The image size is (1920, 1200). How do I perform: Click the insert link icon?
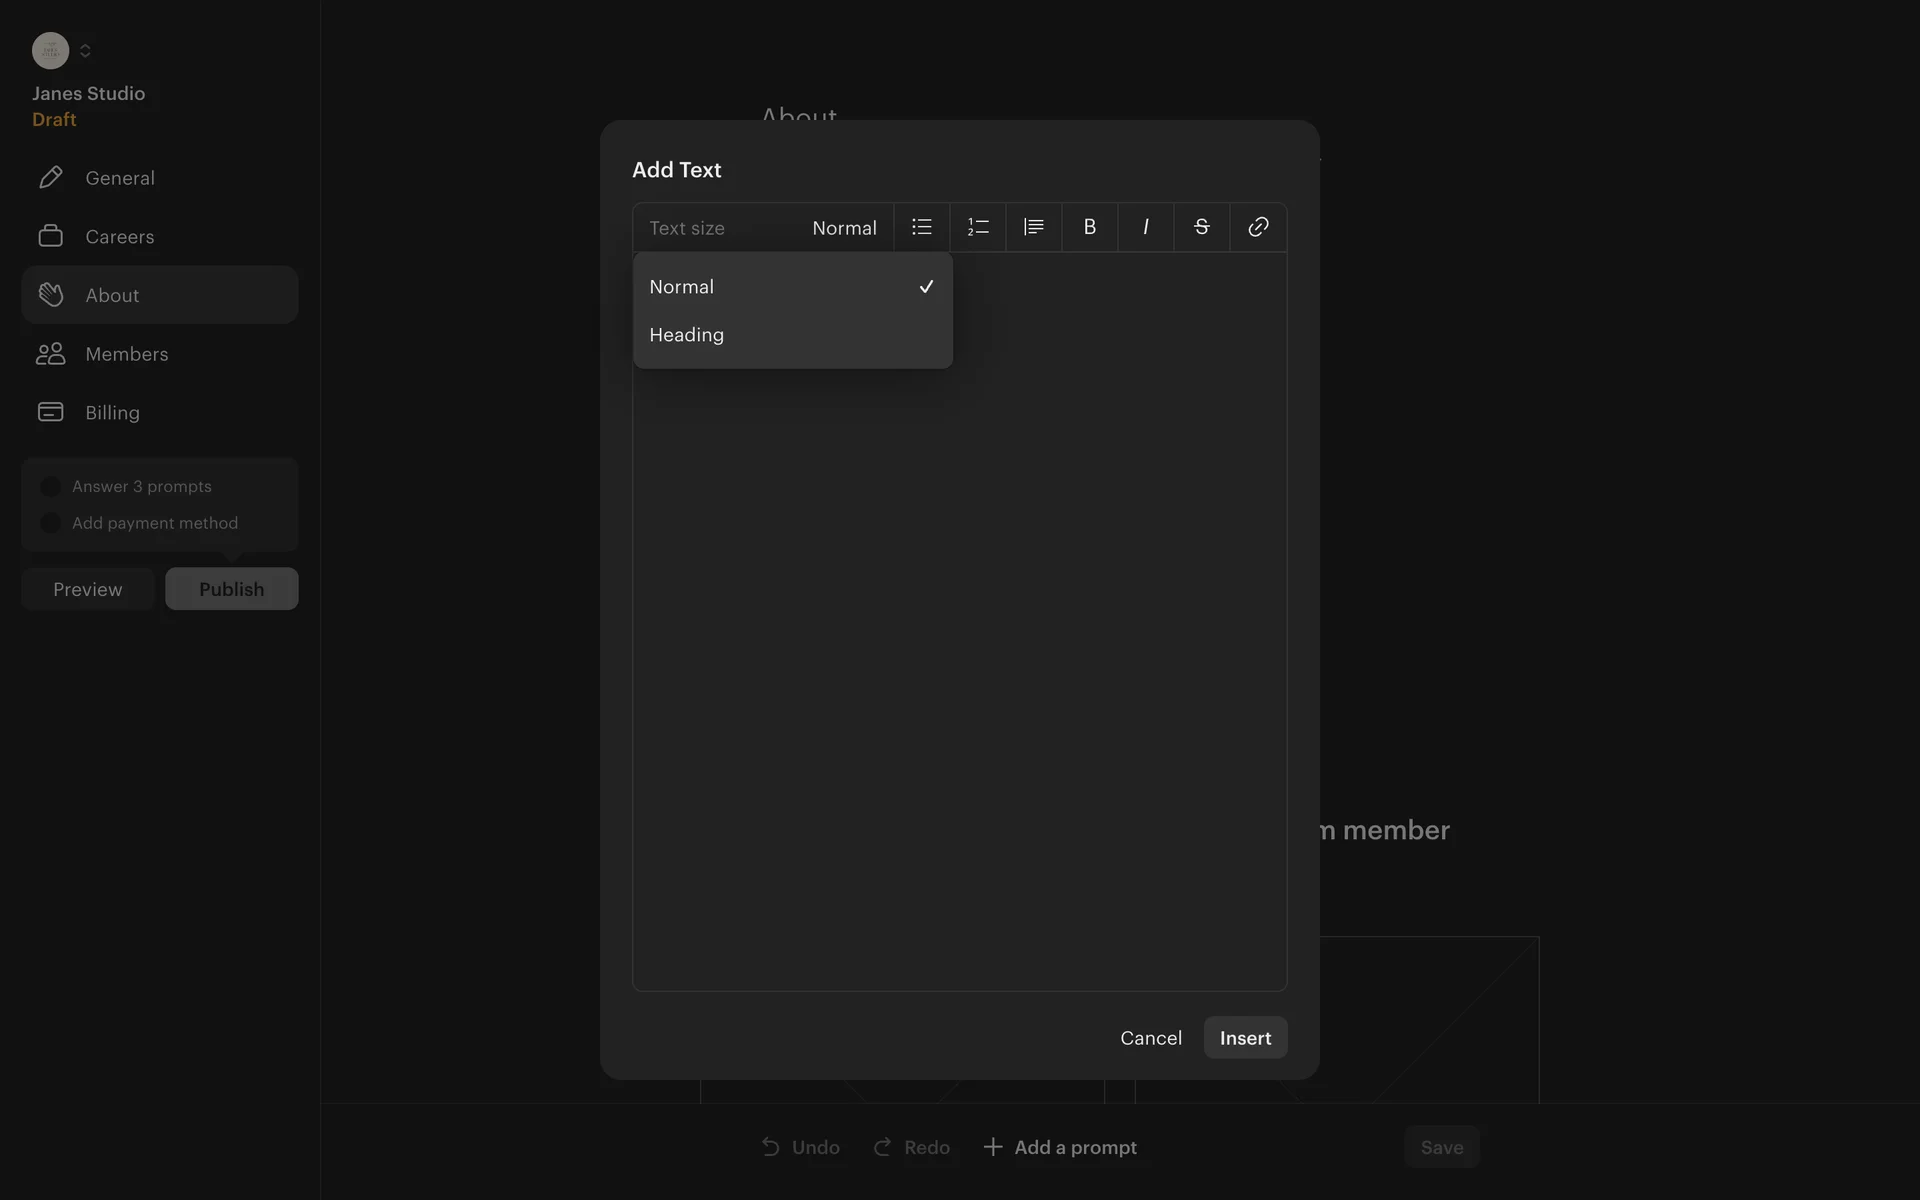[x=1257, y=227]
